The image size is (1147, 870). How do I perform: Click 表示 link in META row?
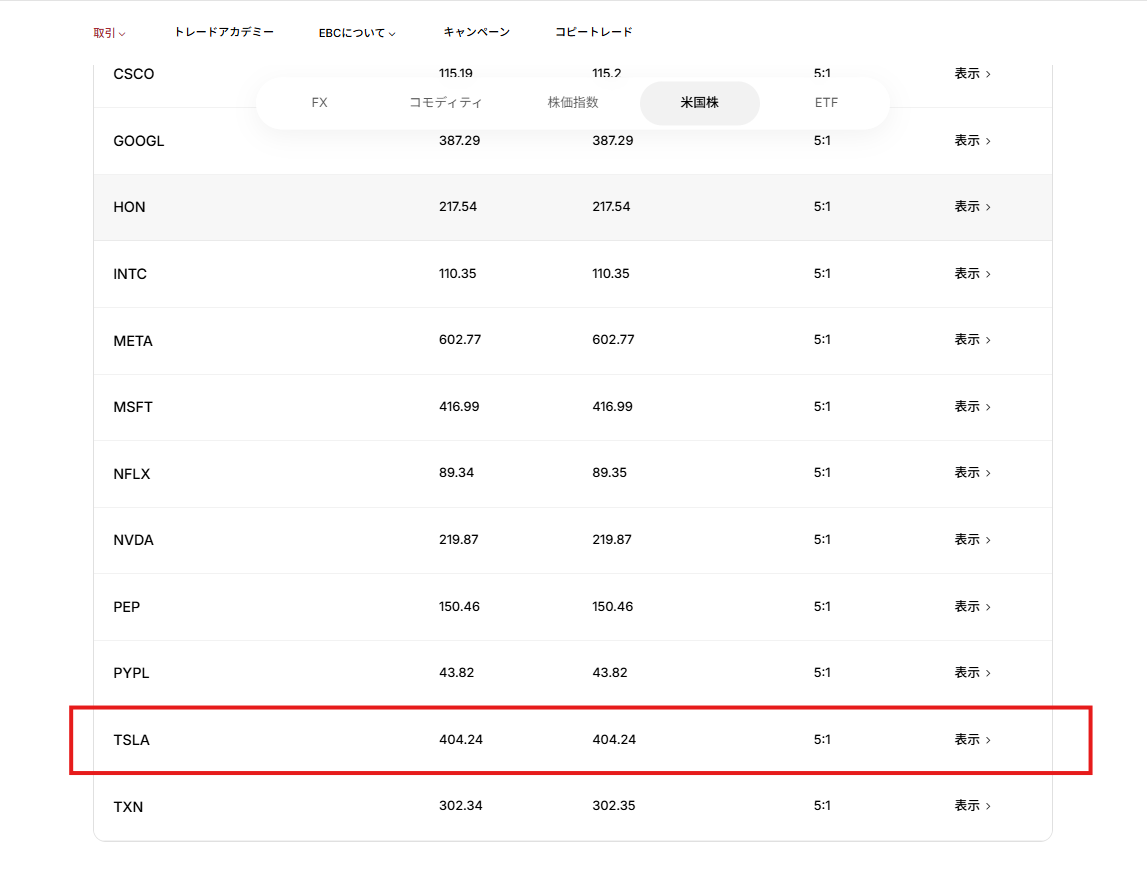(x=972, y=340)
